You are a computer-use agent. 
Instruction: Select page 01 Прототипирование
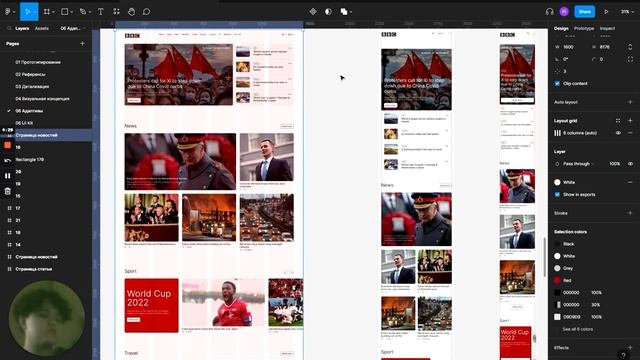pos(38,62)
